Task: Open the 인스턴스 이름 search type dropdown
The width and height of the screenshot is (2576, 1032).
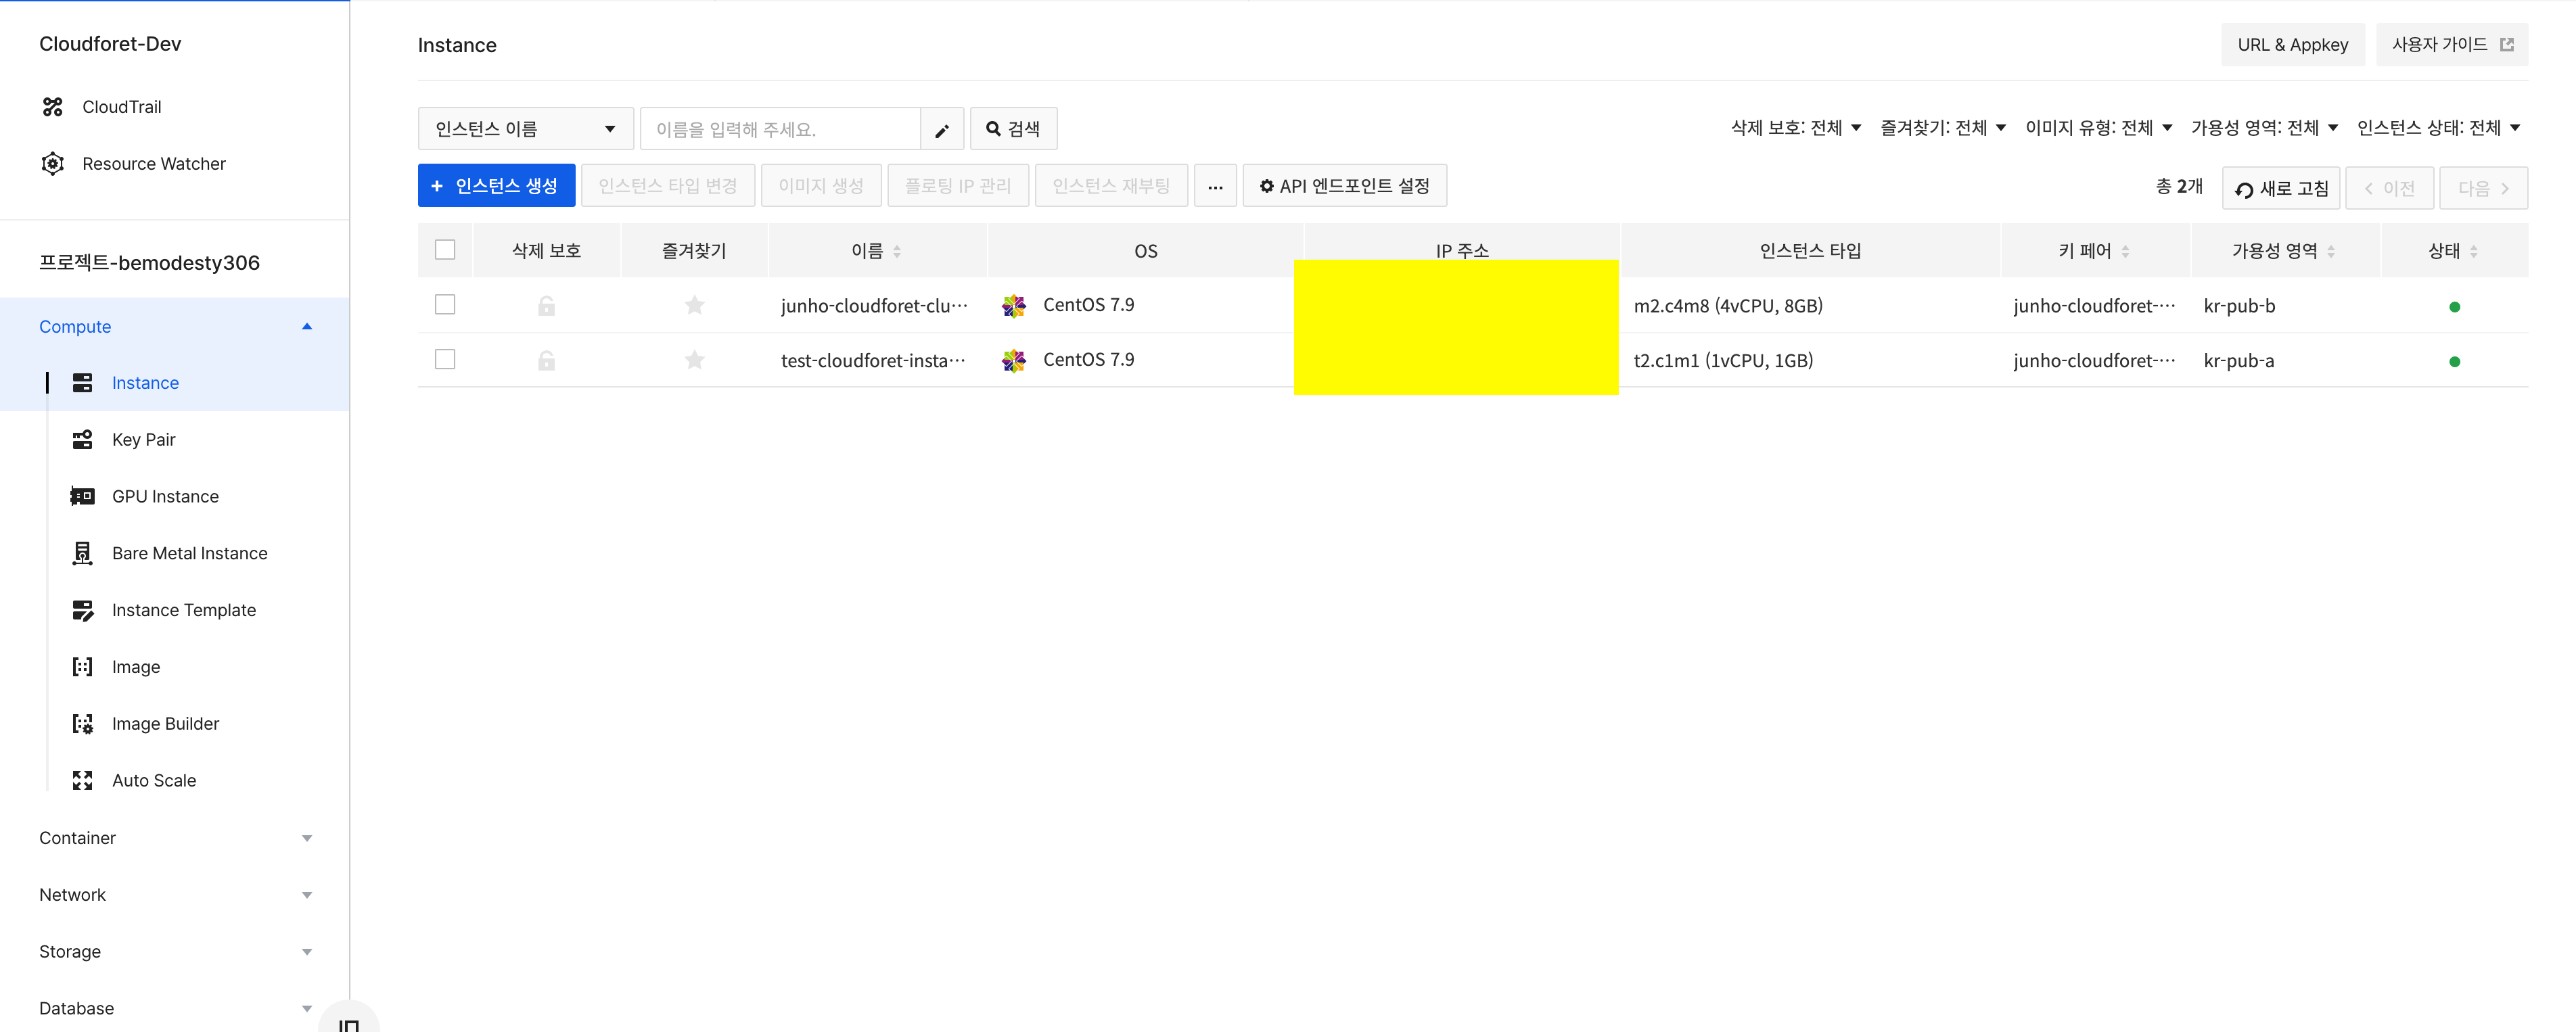Action: 525,129
